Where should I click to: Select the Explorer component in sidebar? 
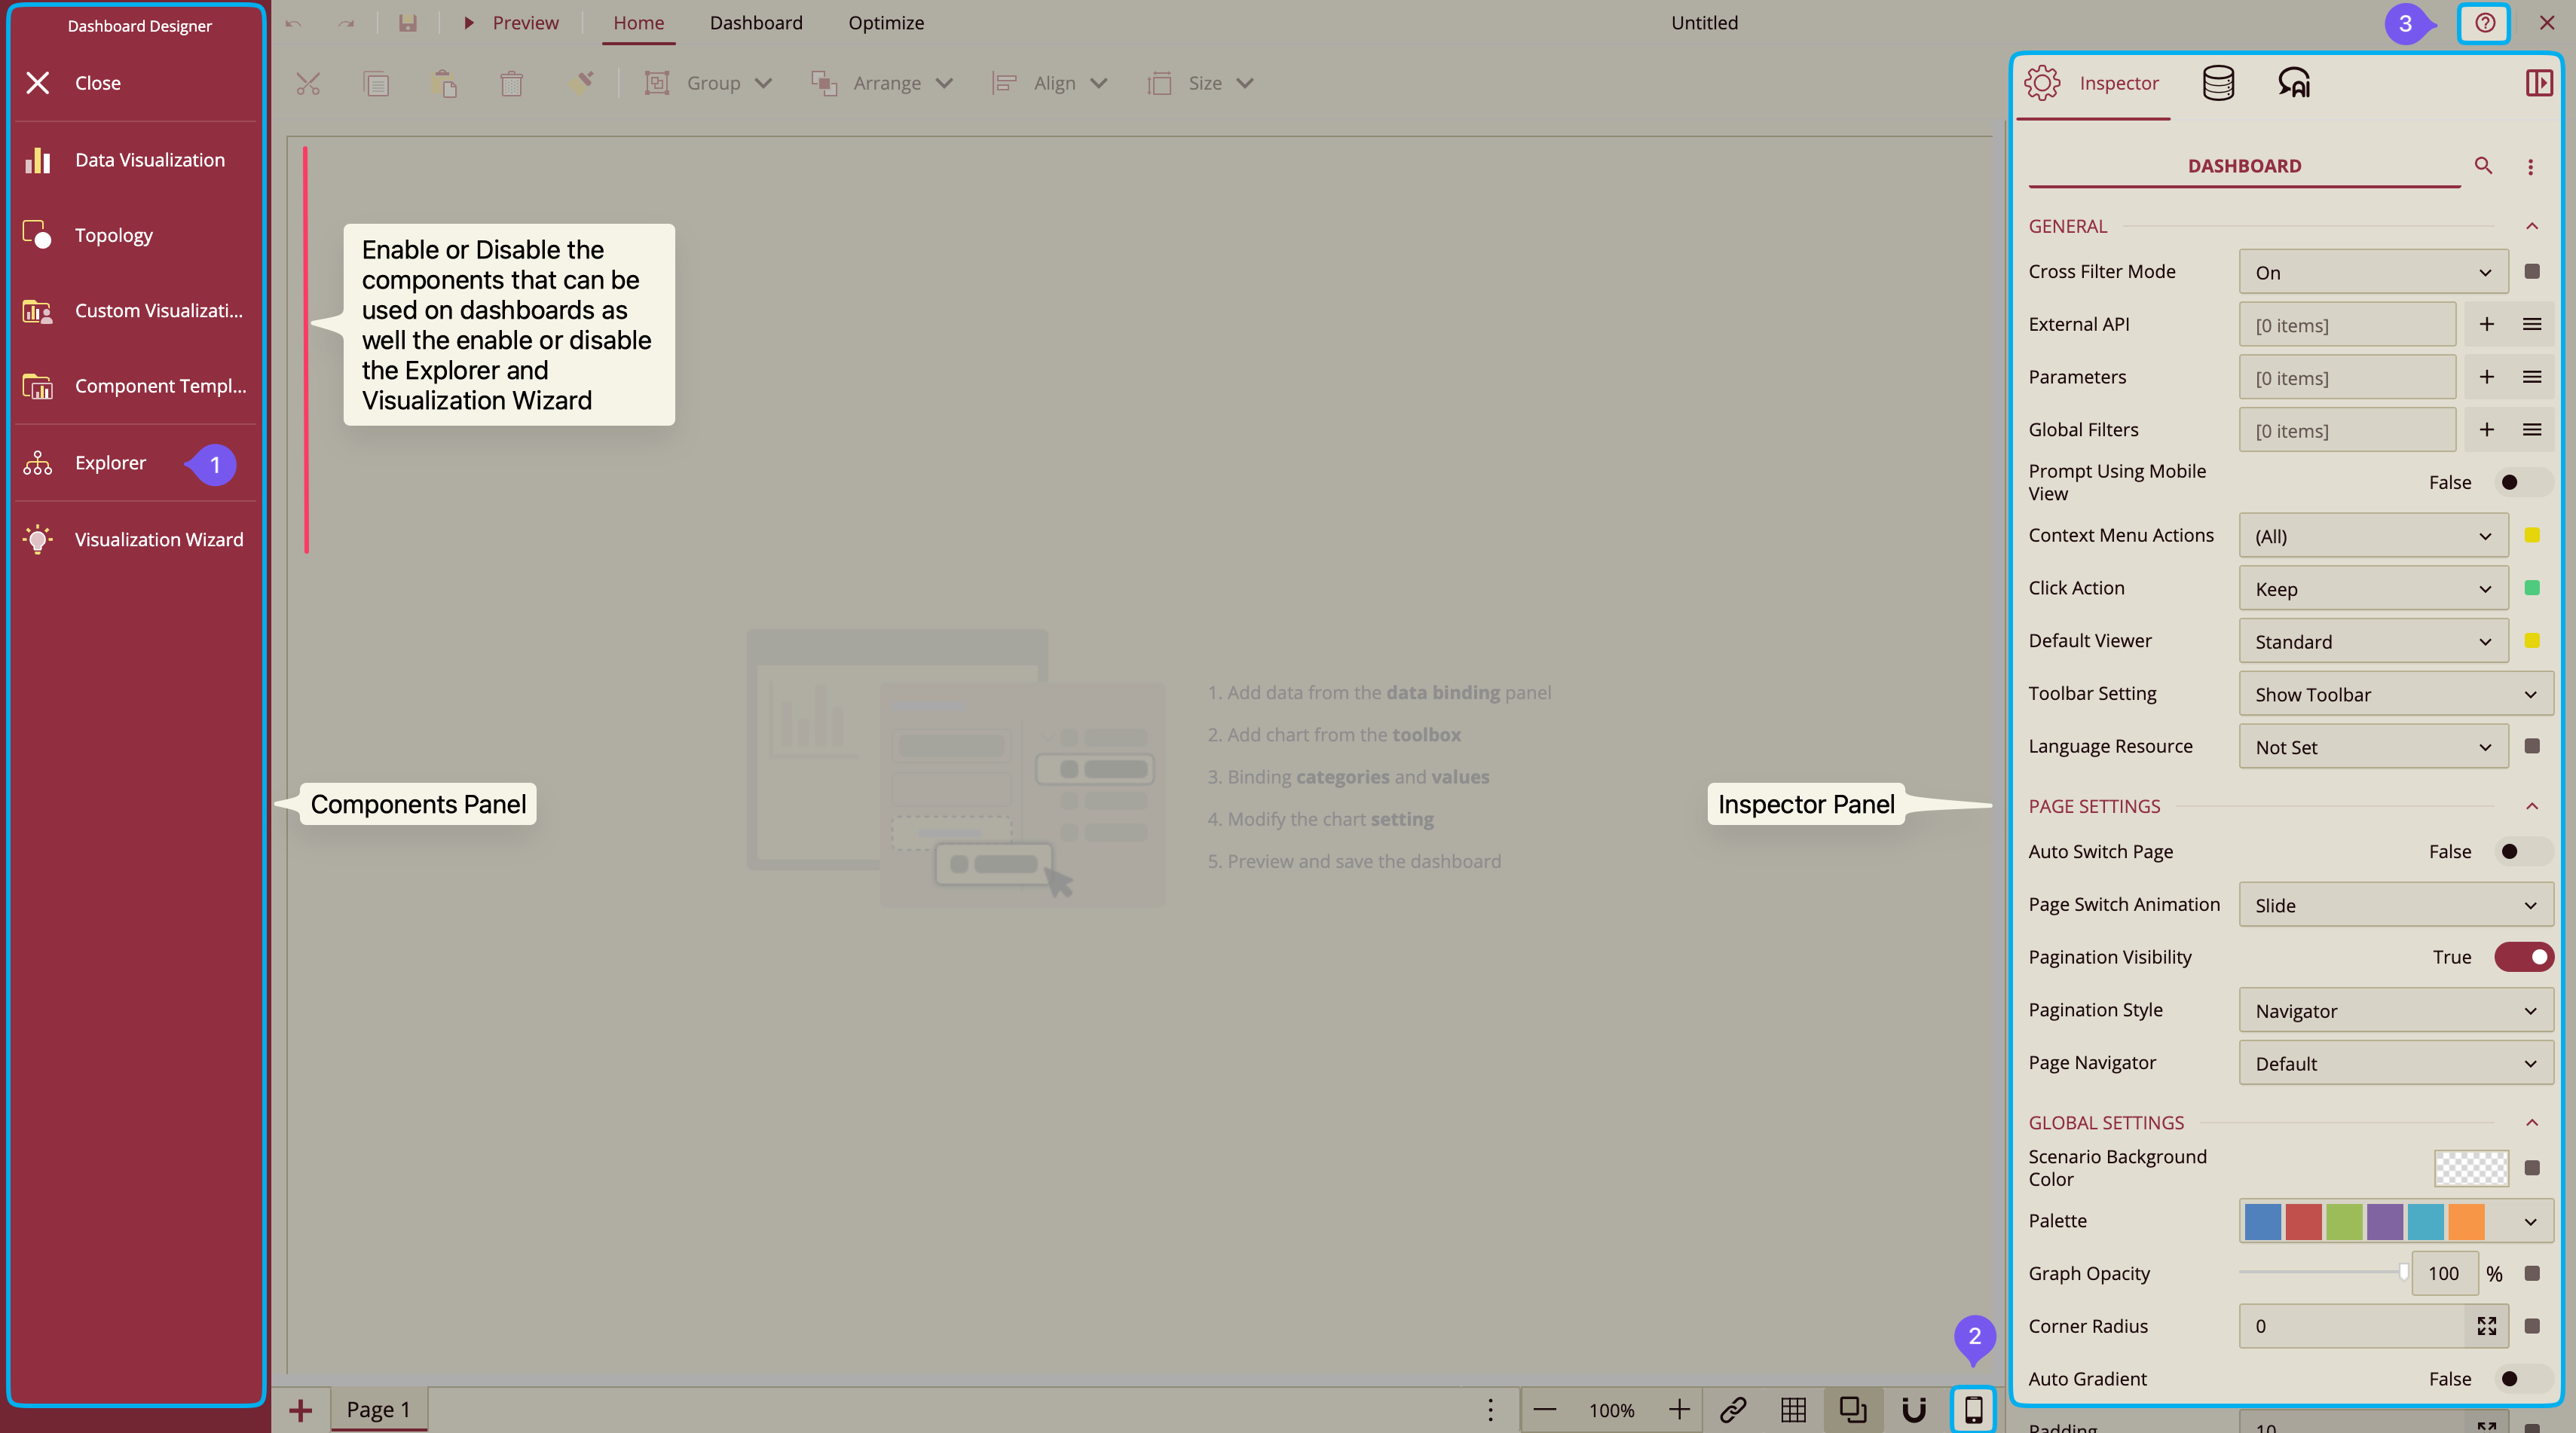pyautogui.click(x=110, y=462)
